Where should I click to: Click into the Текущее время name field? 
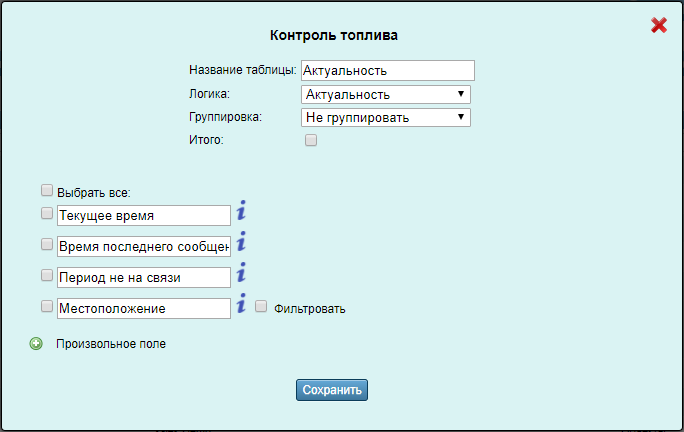tap(144, 215)
